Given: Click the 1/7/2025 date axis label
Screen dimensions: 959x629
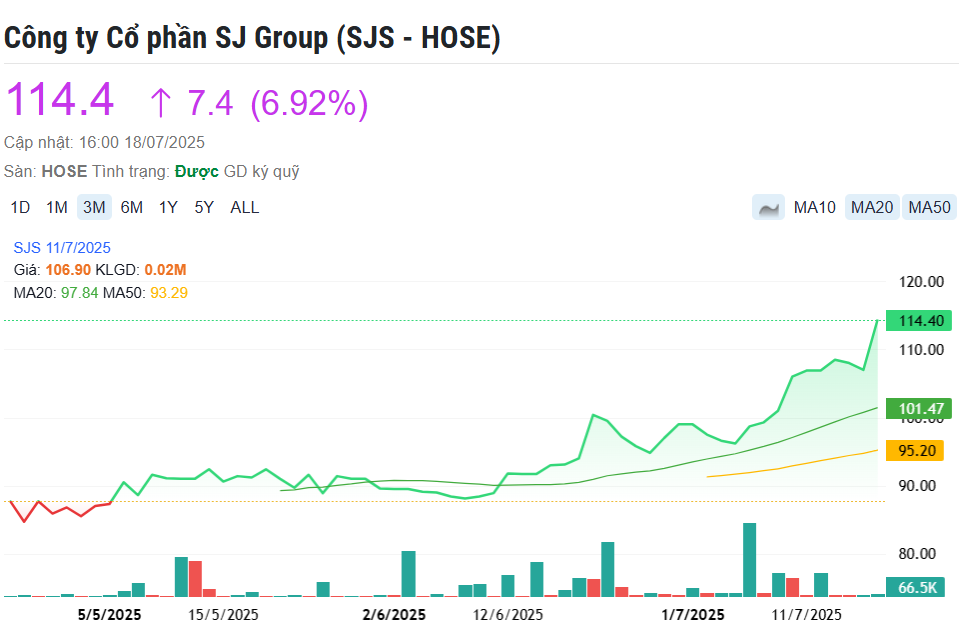Looking at the screenshot, I should pyautogui.click(x=693, y=614).
